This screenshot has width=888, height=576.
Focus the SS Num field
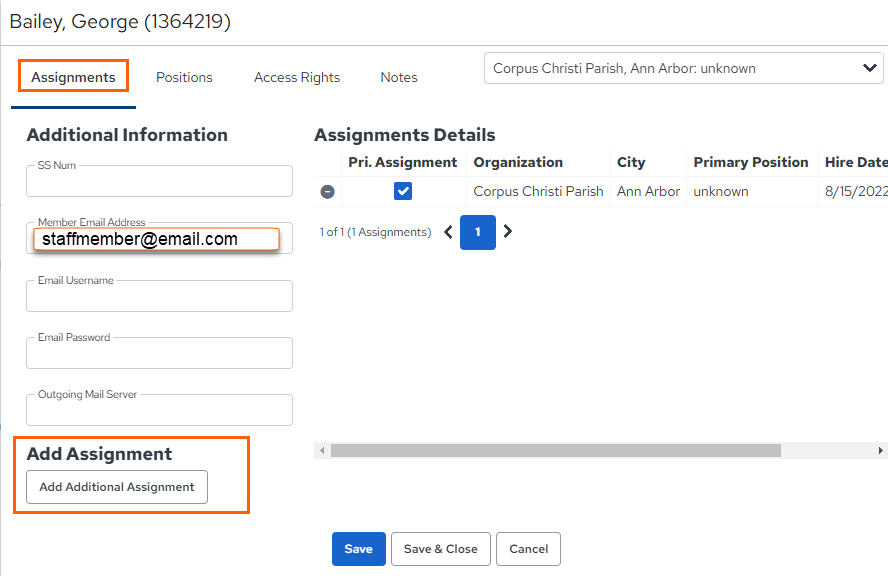click(x=159, y=181)
